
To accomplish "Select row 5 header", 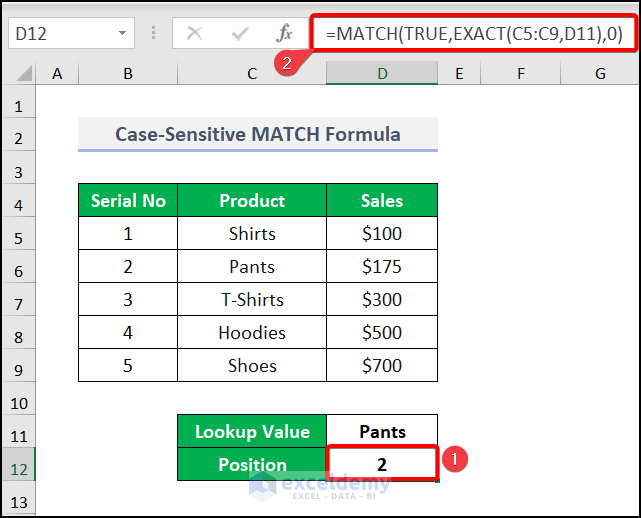I will pyautogui.click(x=19, y=234).
